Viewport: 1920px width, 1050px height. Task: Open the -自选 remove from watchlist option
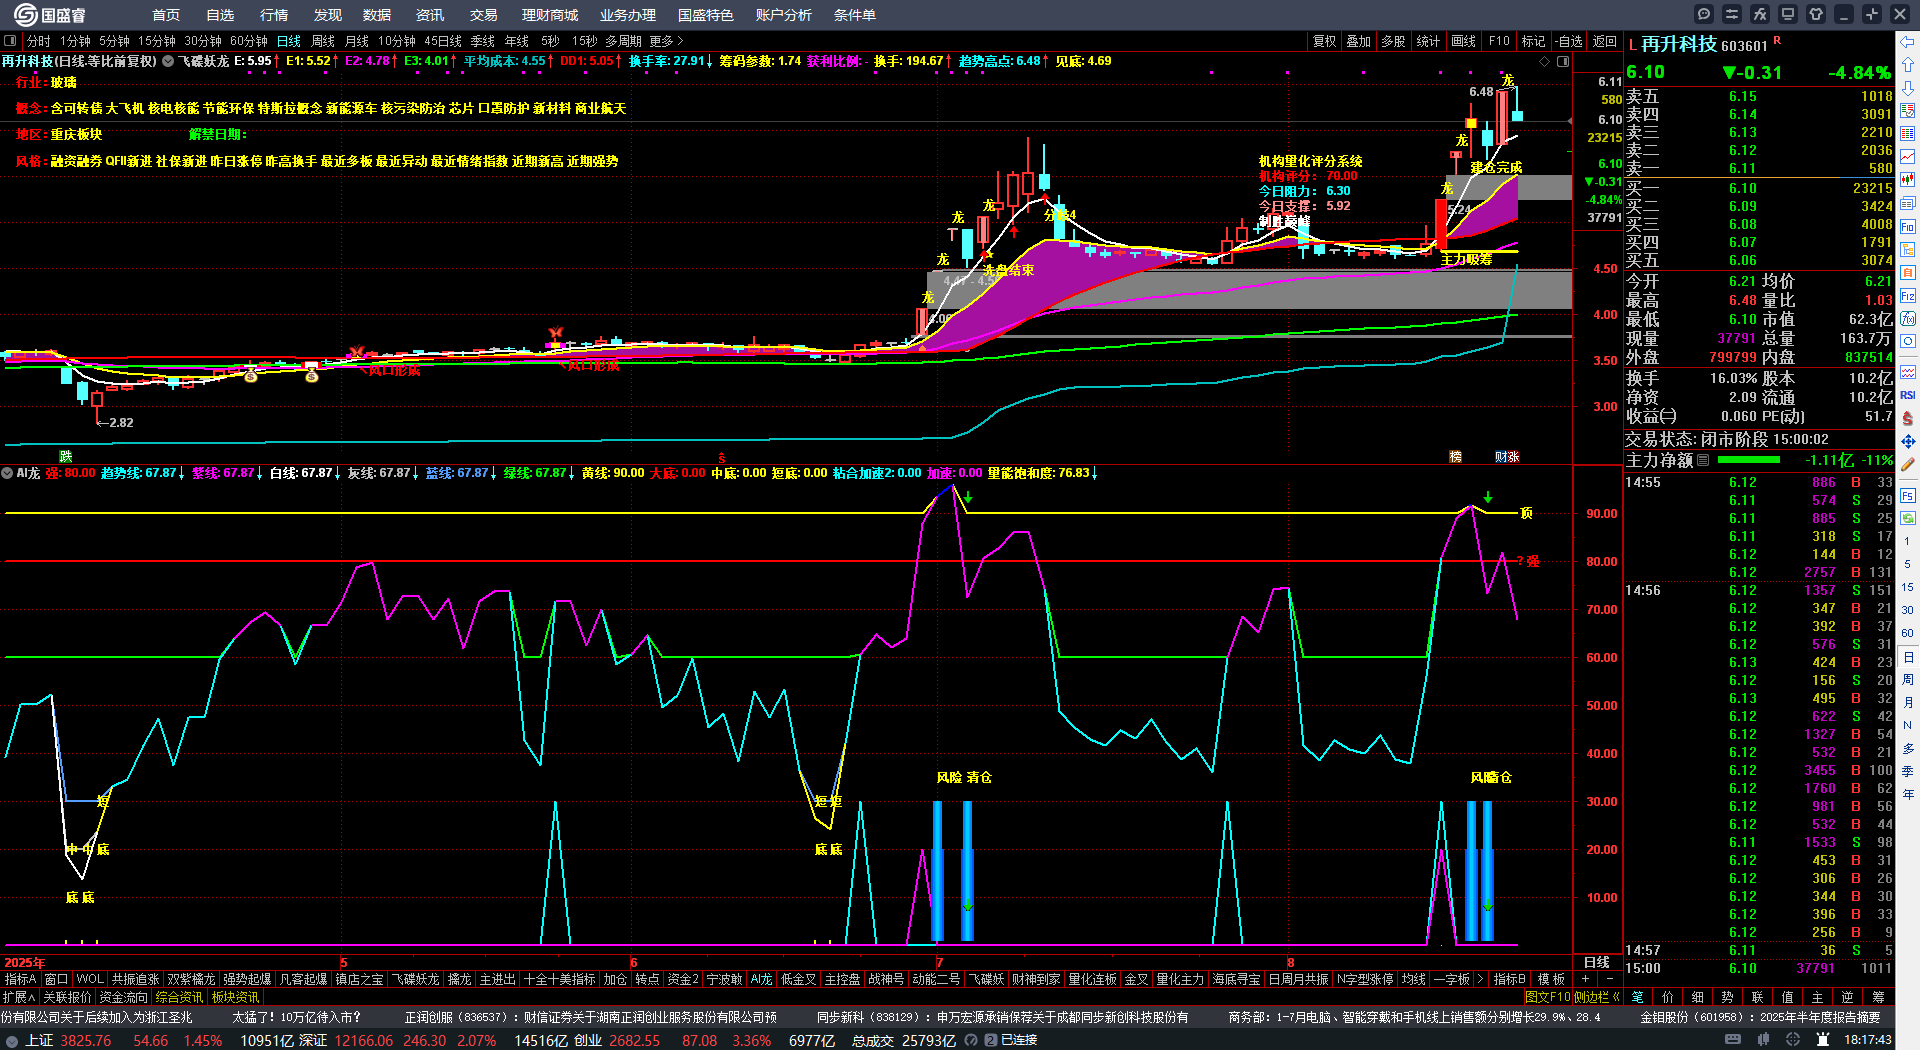(1570, 41)
